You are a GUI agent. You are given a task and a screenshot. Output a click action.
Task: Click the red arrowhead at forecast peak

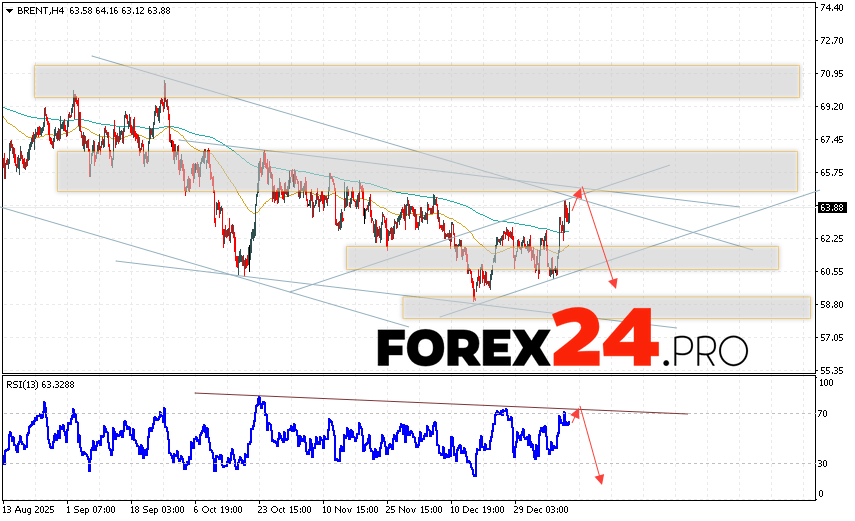tap(579, 190)
